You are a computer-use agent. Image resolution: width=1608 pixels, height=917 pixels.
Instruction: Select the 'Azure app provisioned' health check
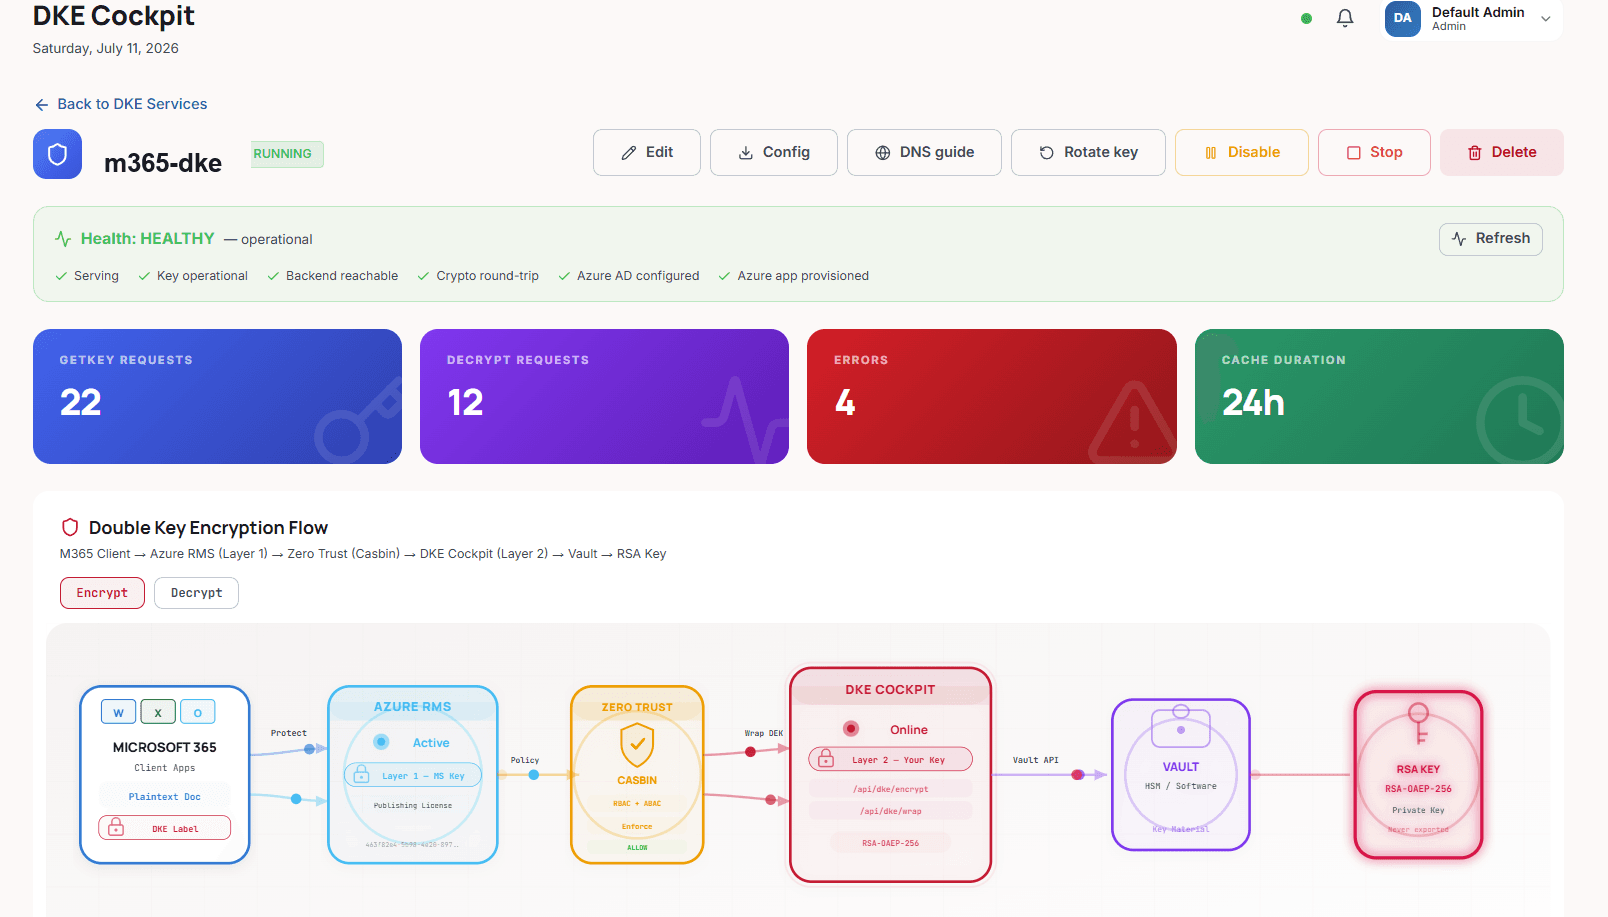pos(794,276)
